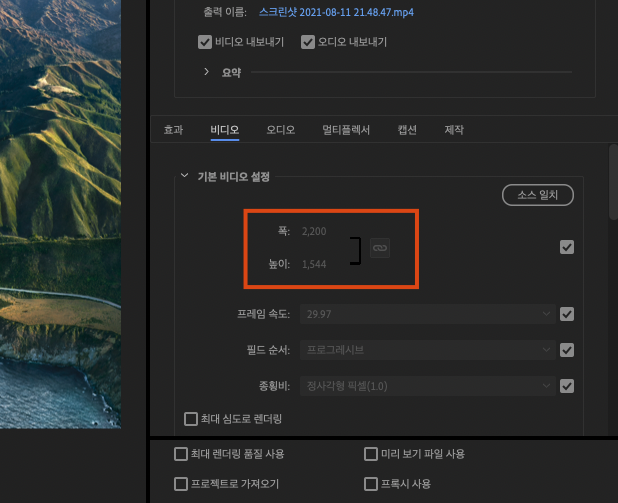
Task: Check 프록시 사용 option
Action: [371, 484]
